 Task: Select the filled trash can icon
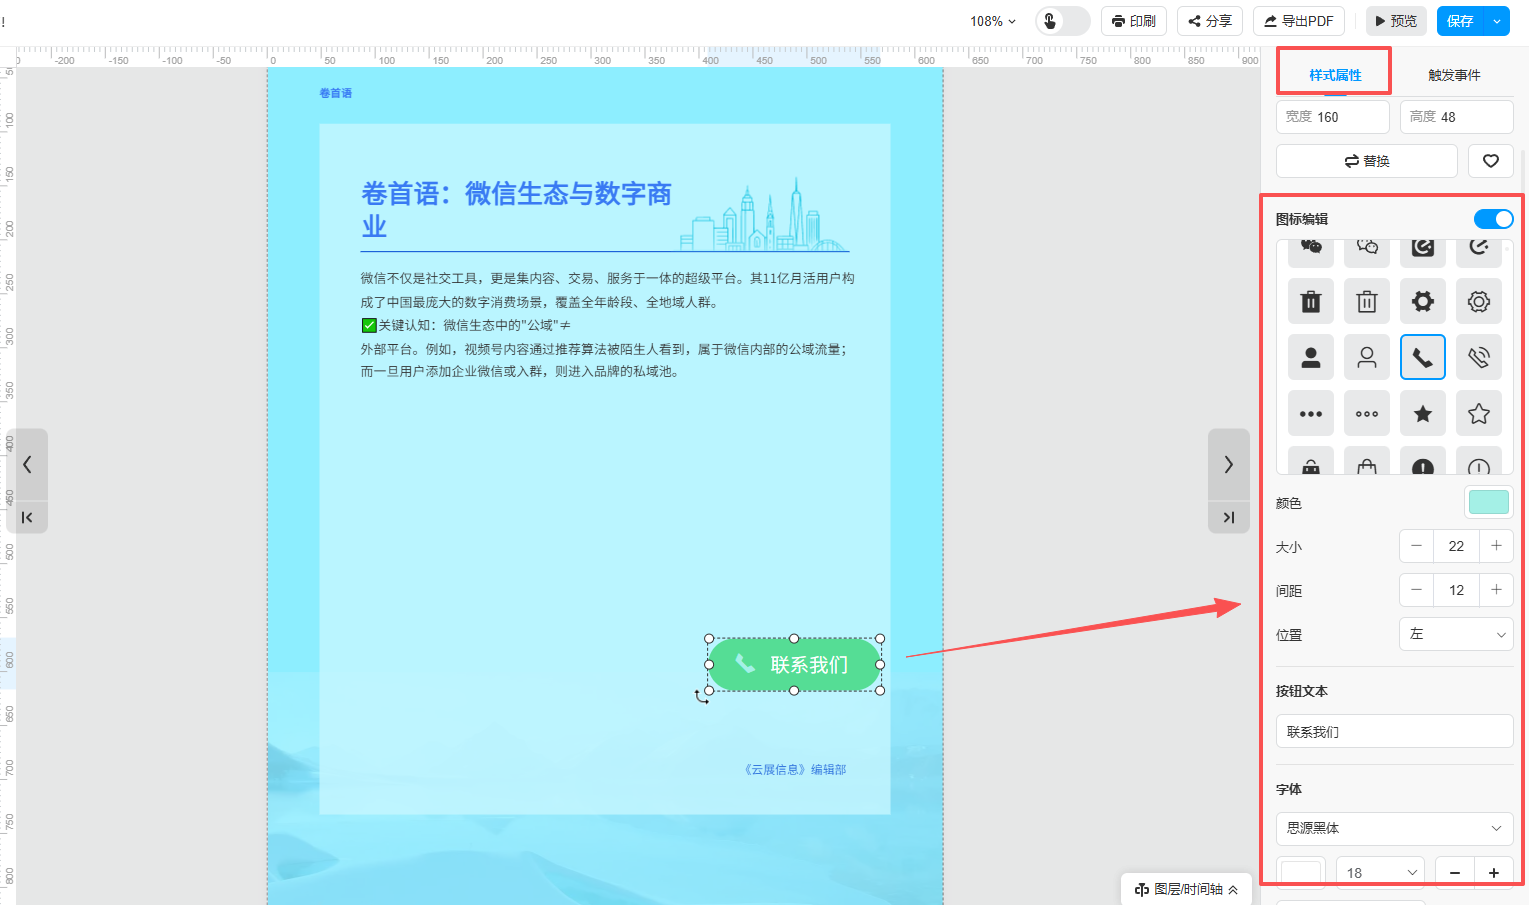[x=1311, y=301]
